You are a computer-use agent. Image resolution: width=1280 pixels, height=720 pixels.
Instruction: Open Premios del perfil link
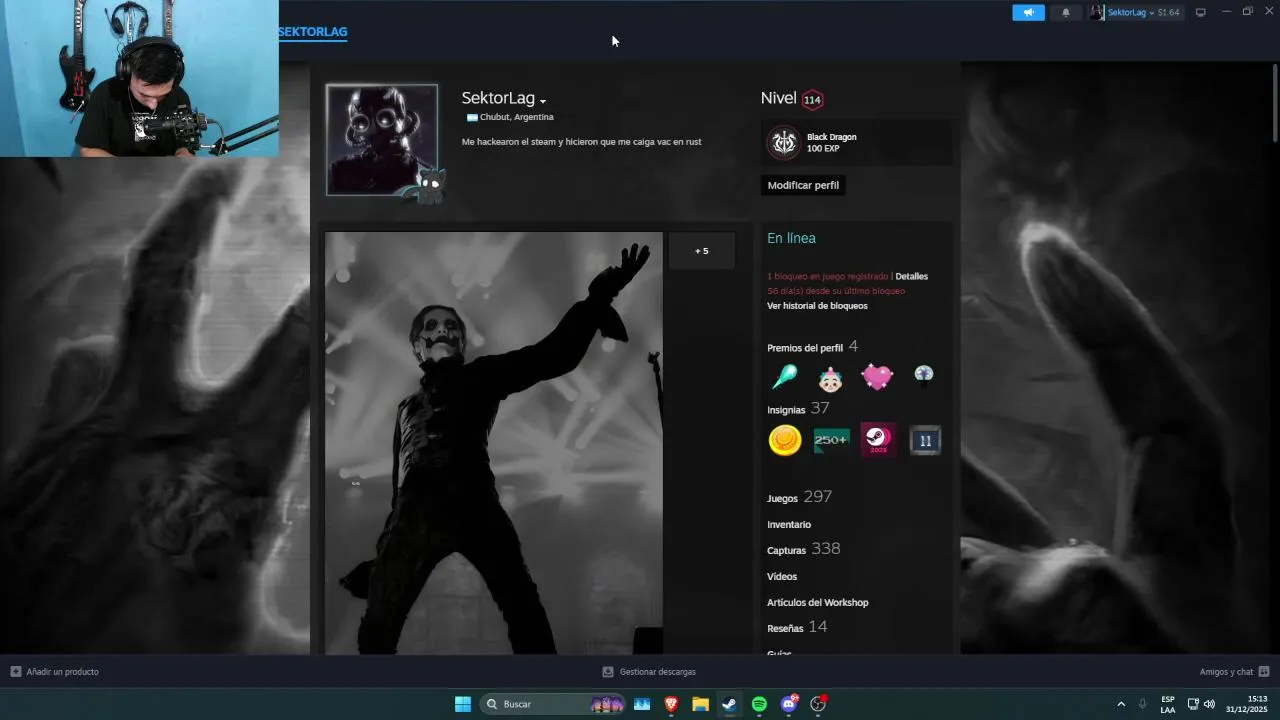click(805, 348)
